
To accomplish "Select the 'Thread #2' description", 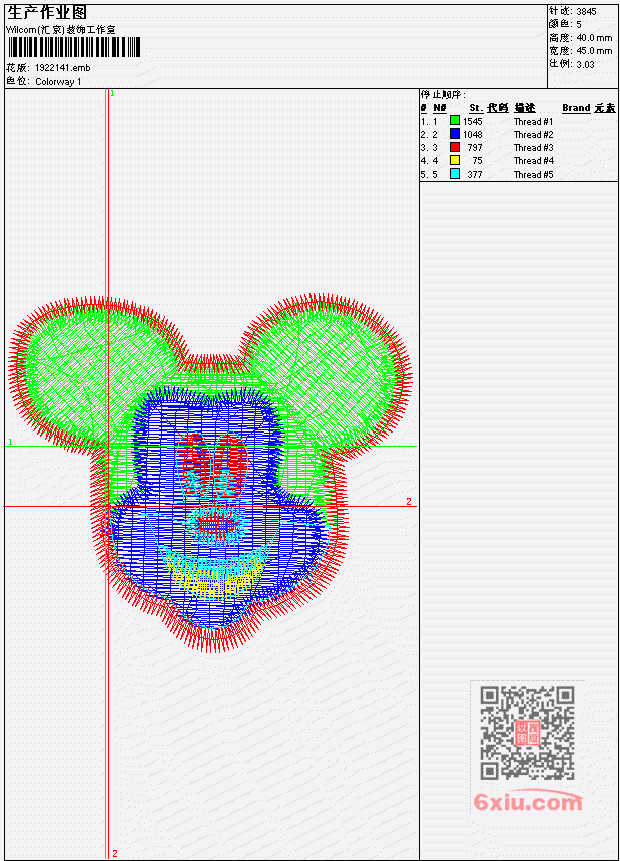I will pyautogui.click(x=533, y=135).
